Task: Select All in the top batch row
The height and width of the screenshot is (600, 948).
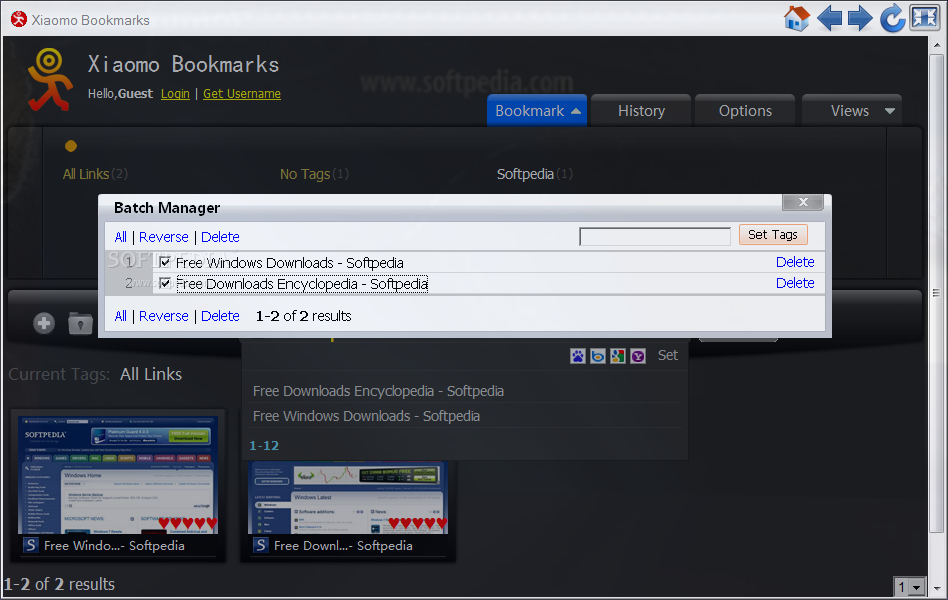Action: pyautogui.click(x=121, y=237)
